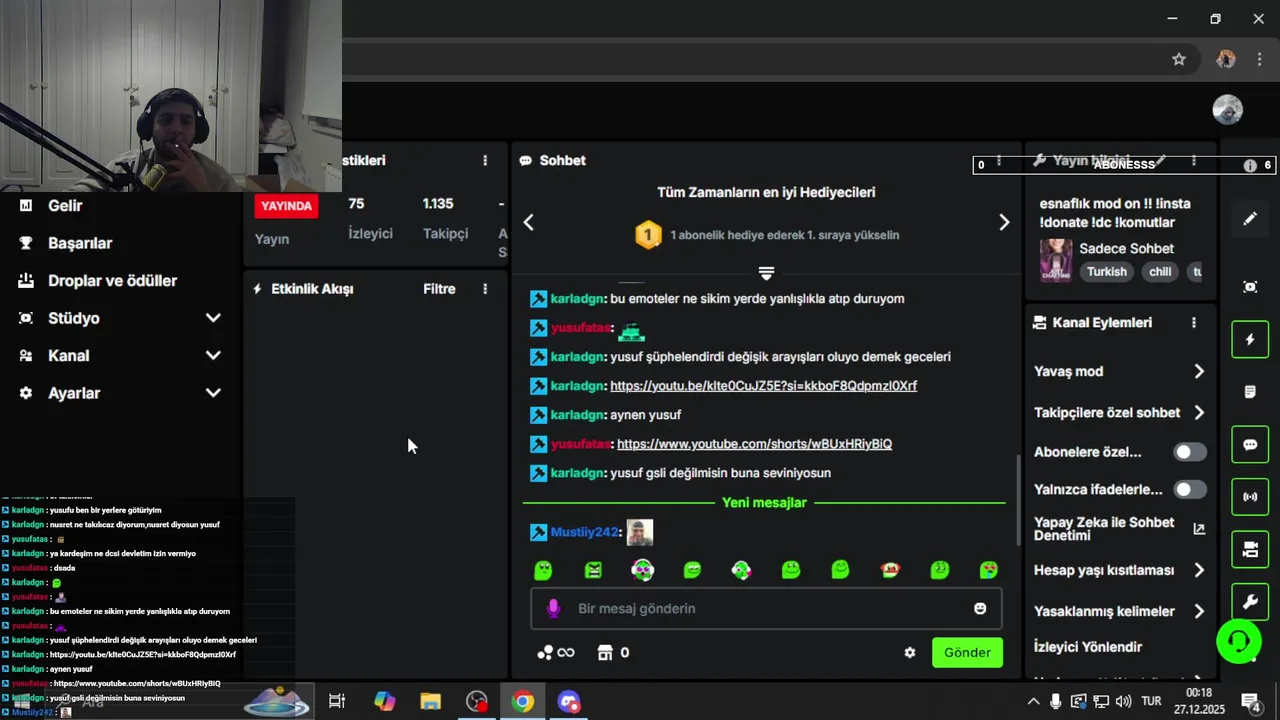Open statistics panel three-dot menu
Image resolution: width=1280 pixels, height=720 pixels.
(485, 160)
